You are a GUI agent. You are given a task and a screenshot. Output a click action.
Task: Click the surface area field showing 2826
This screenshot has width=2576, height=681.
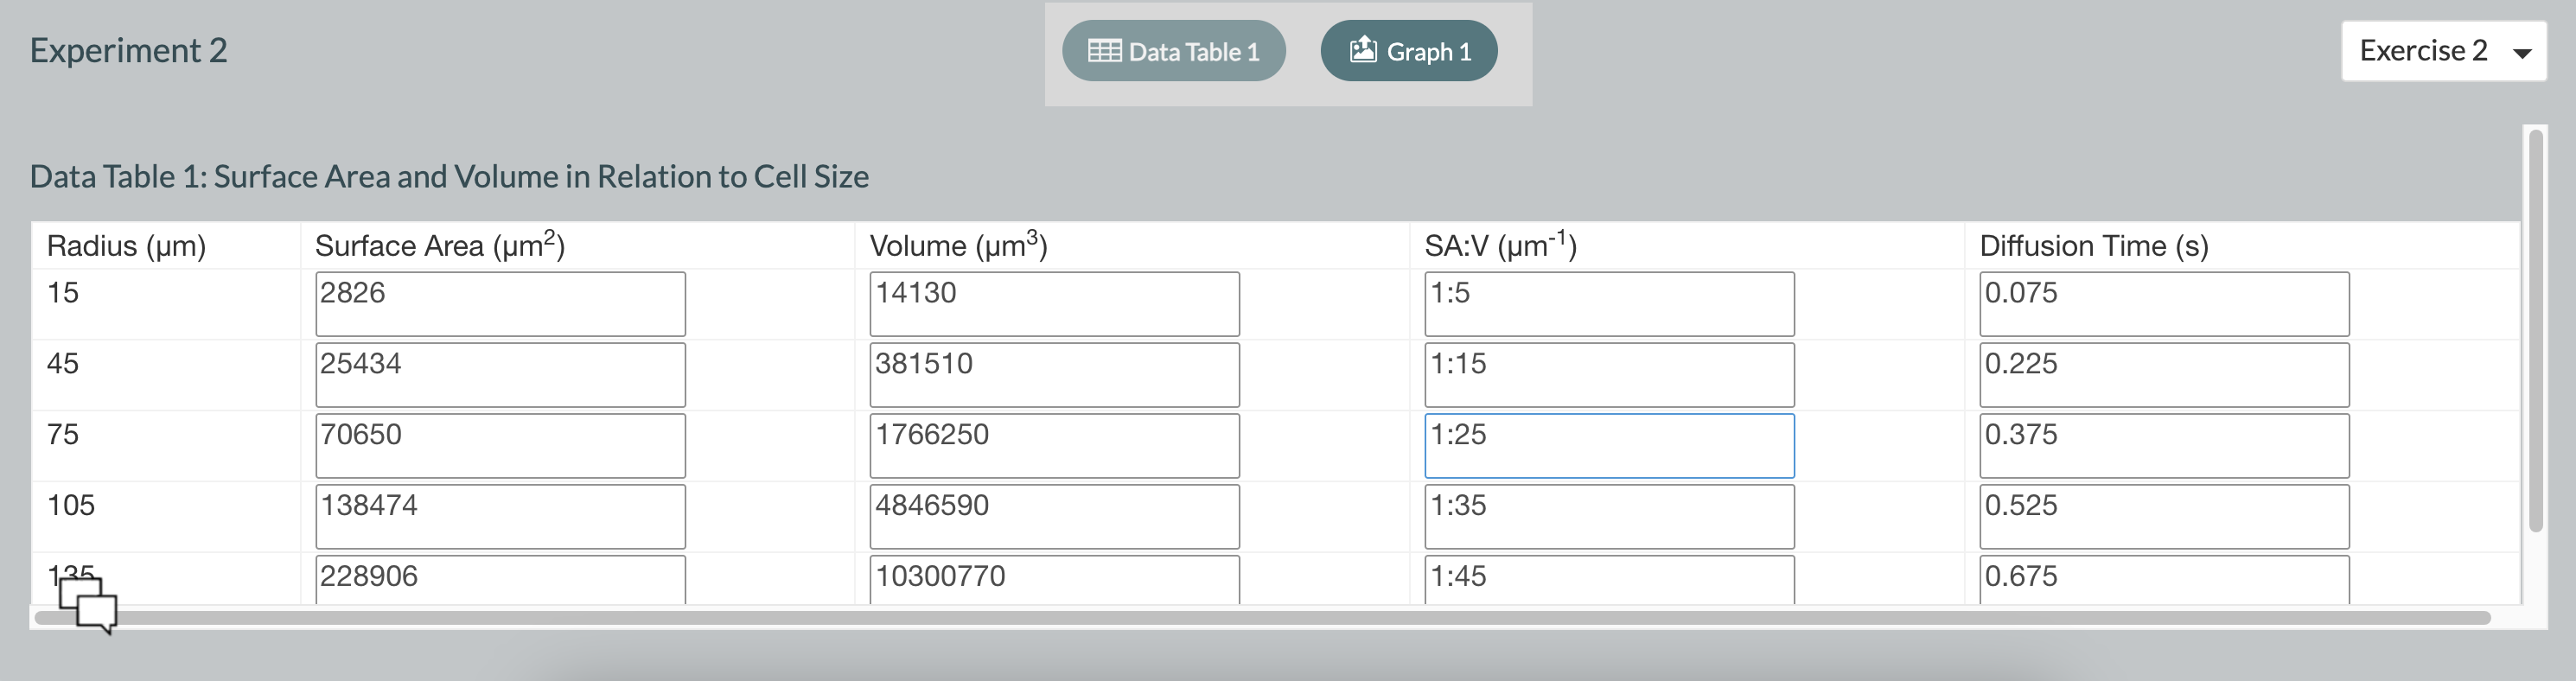[x=500, y=304]
